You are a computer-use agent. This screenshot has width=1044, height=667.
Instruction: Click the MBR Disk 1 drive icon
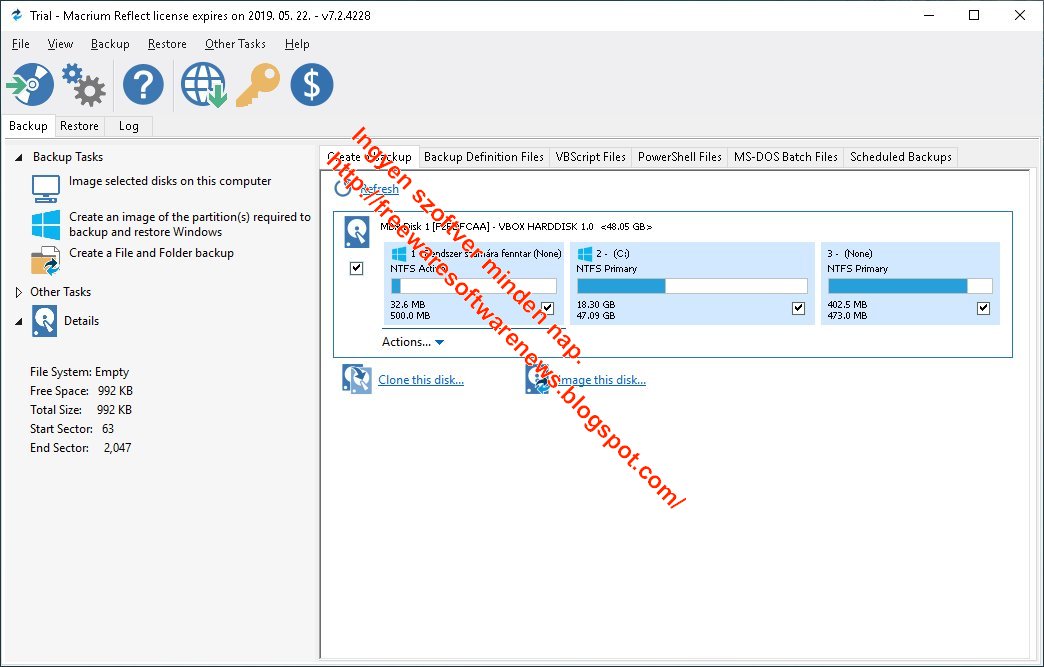click(x=357, y=232)
